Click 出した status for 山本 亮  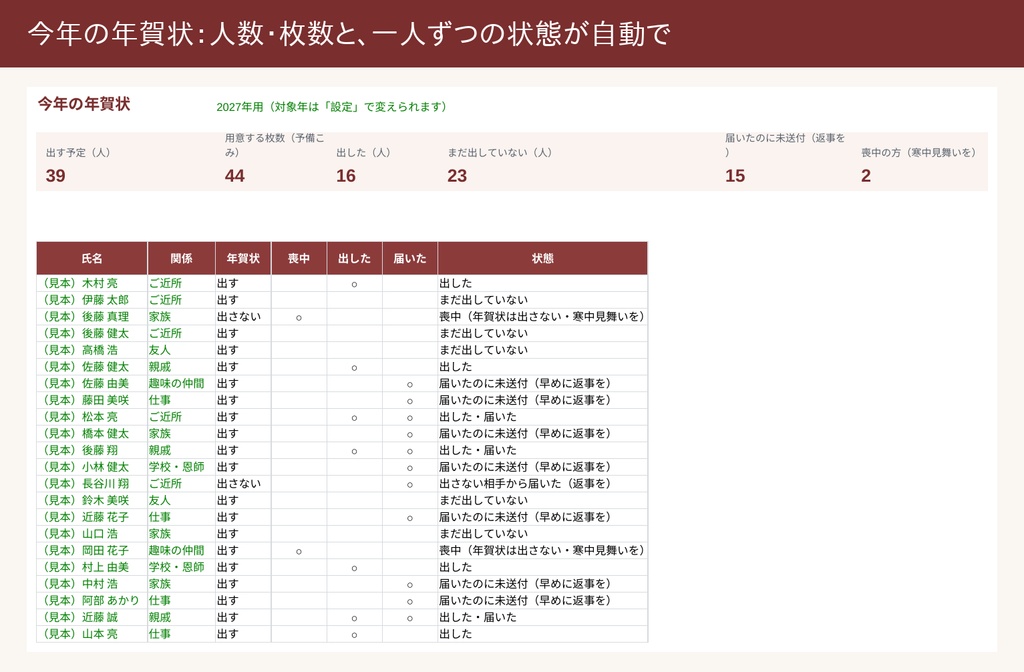(455, 634)
